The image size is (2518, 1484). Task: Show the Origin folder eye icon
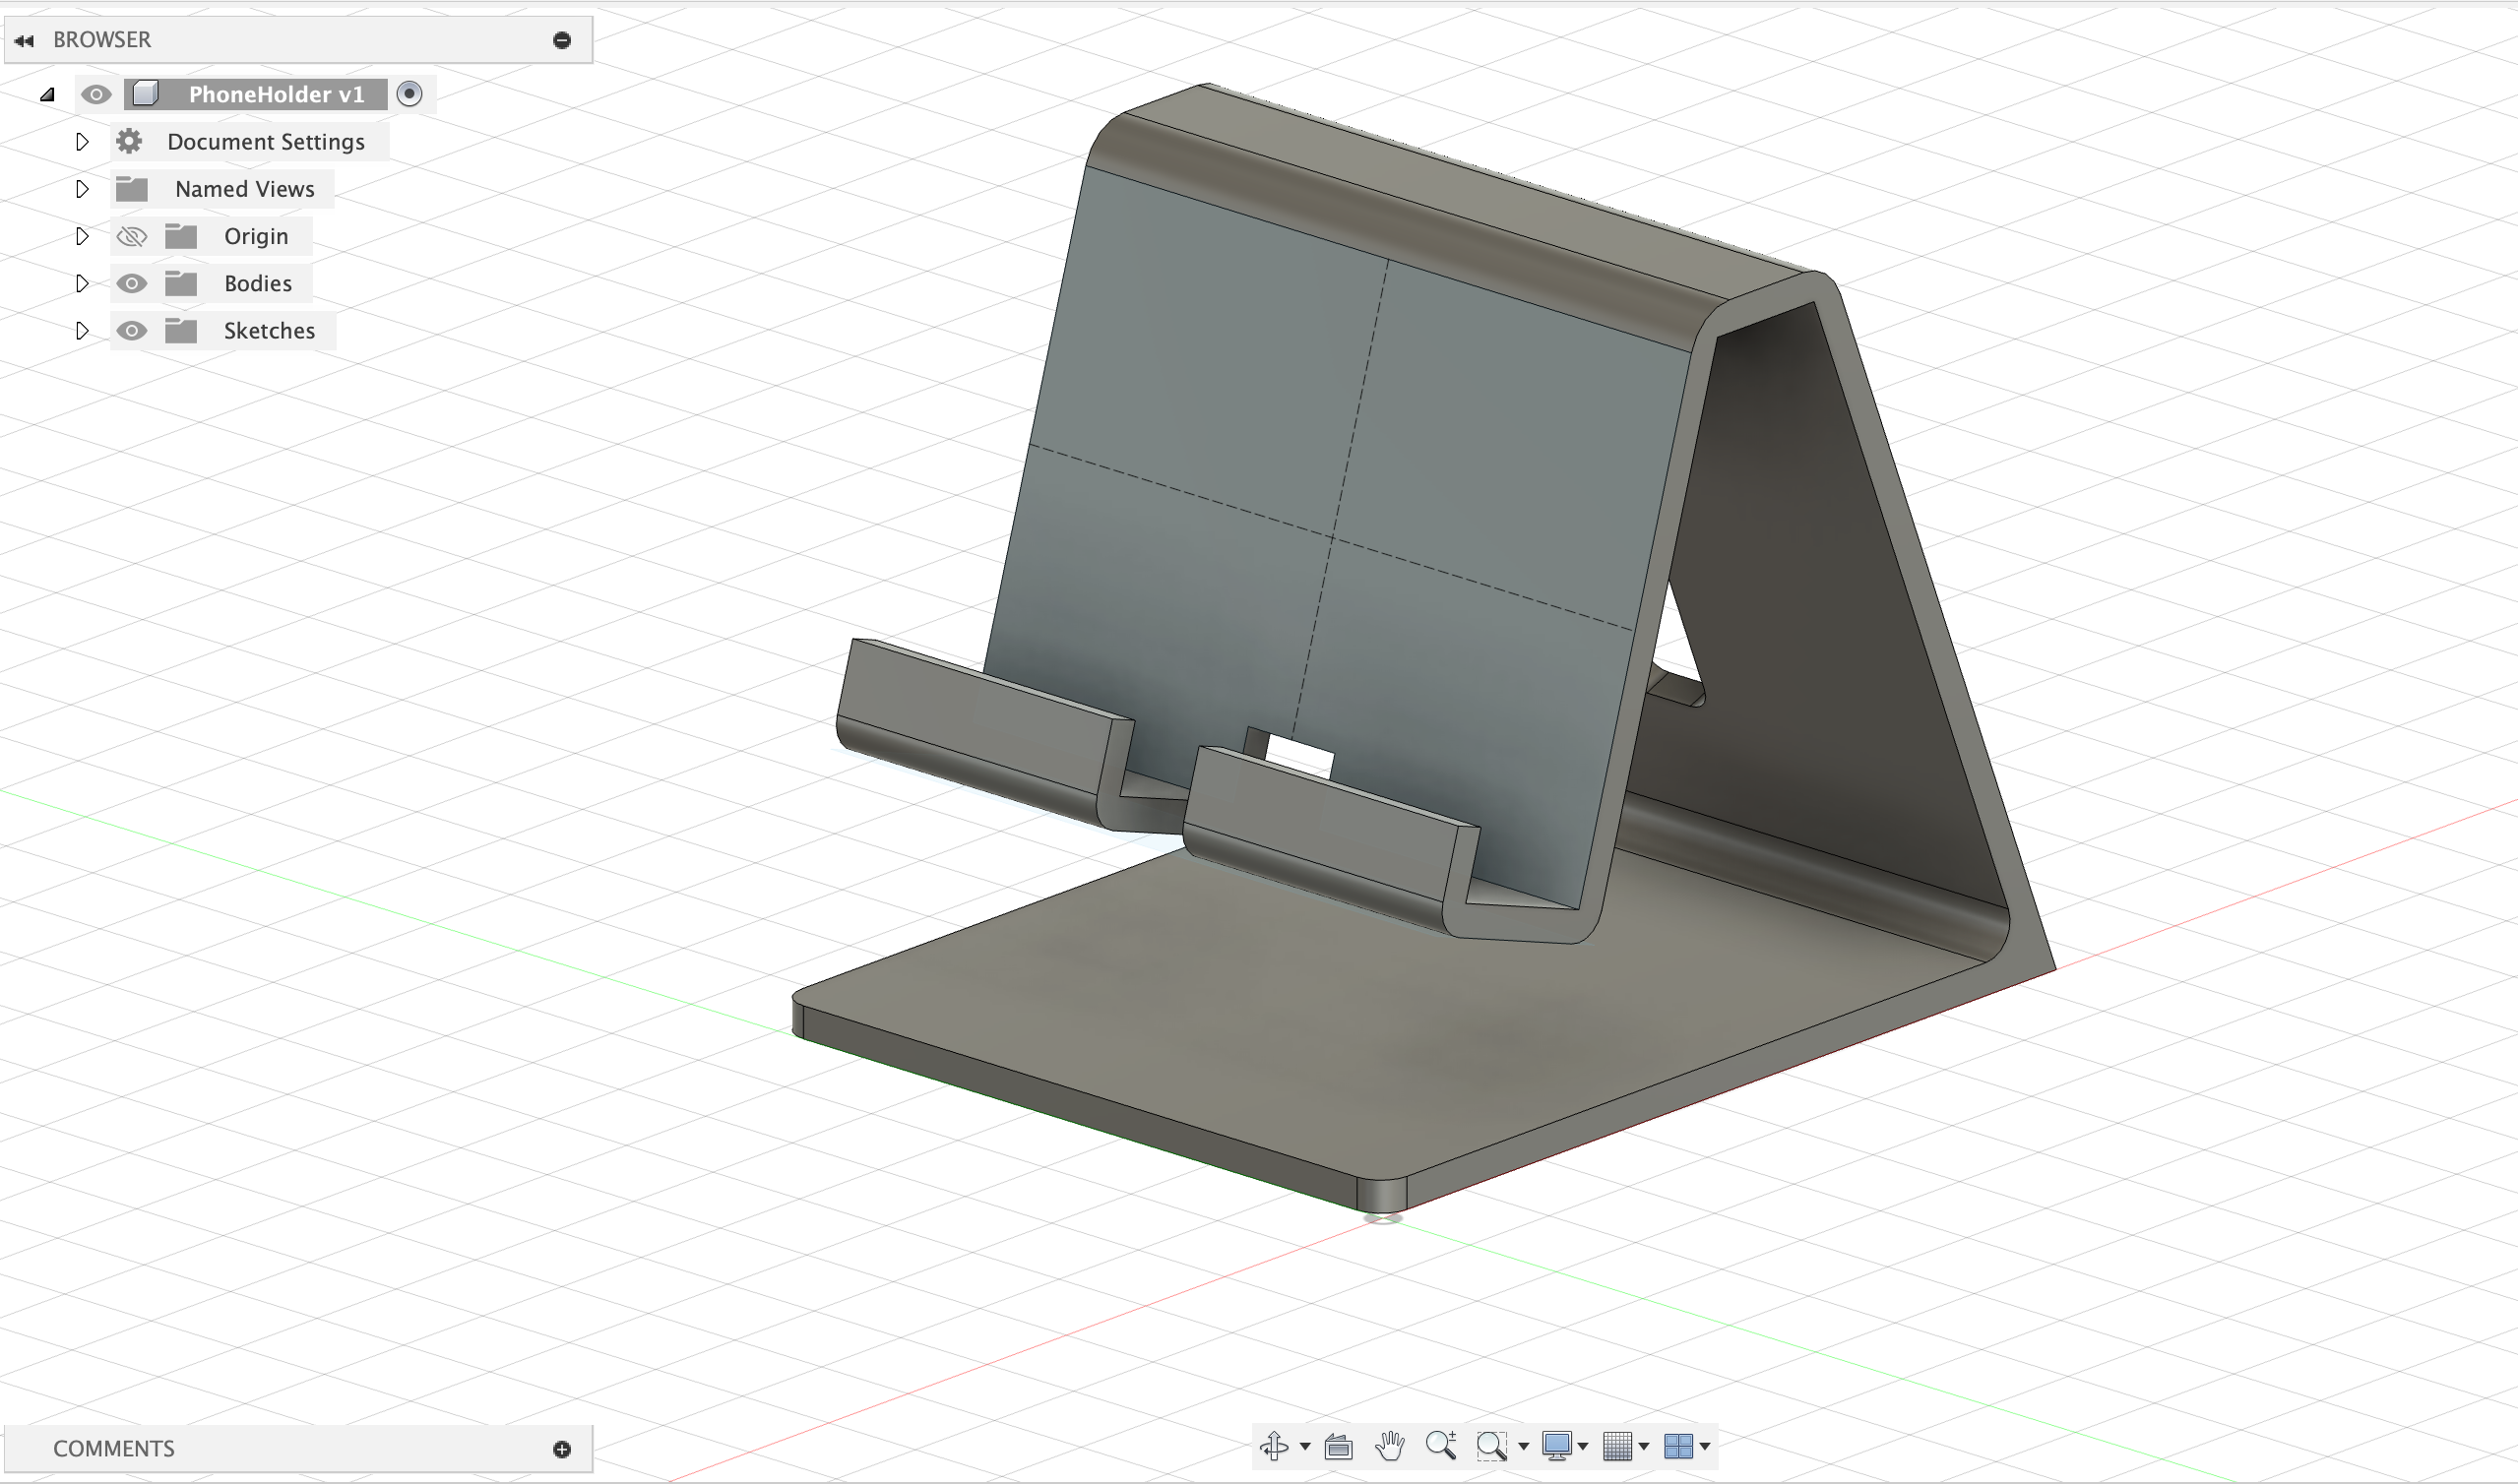pos(132,237)
